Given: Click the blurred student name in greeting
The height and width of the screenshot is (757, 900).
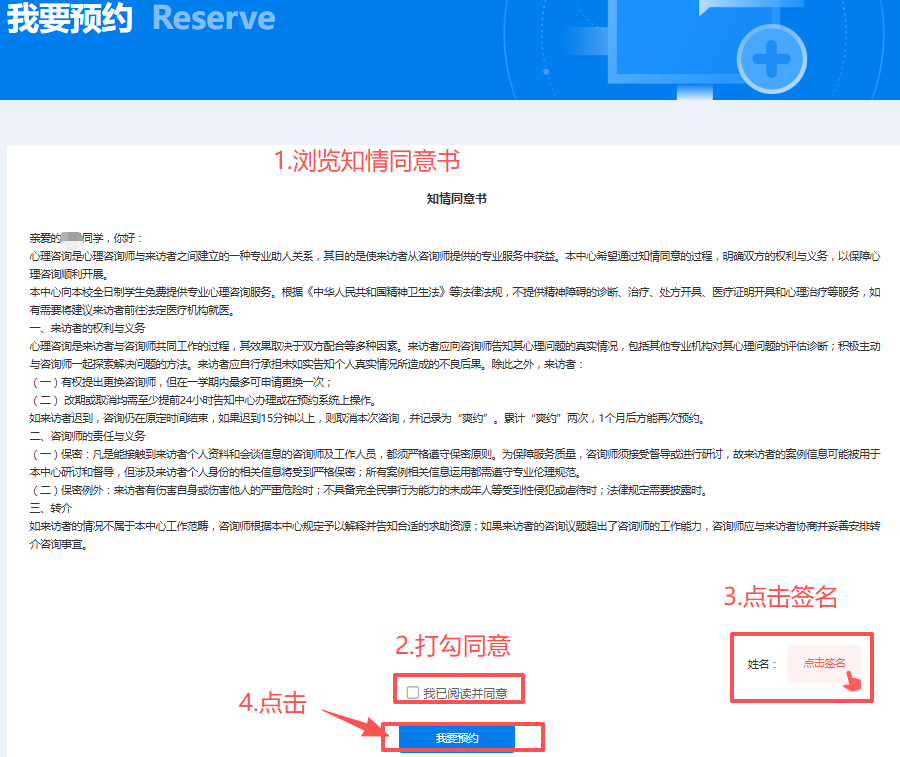Looking at the screenshot, I should point(73,238).
